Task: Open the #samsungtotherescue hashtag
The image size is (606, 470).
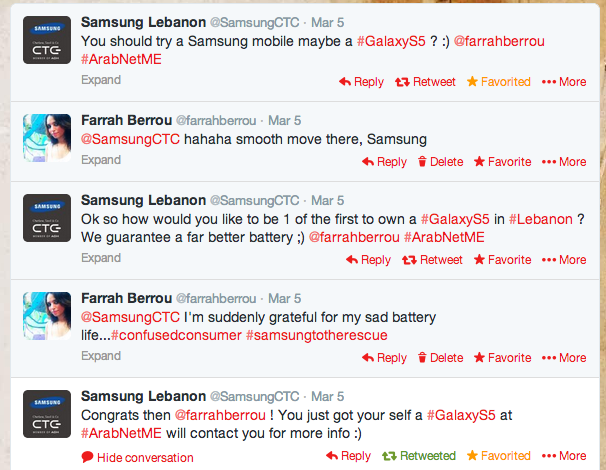Action: 316,335
